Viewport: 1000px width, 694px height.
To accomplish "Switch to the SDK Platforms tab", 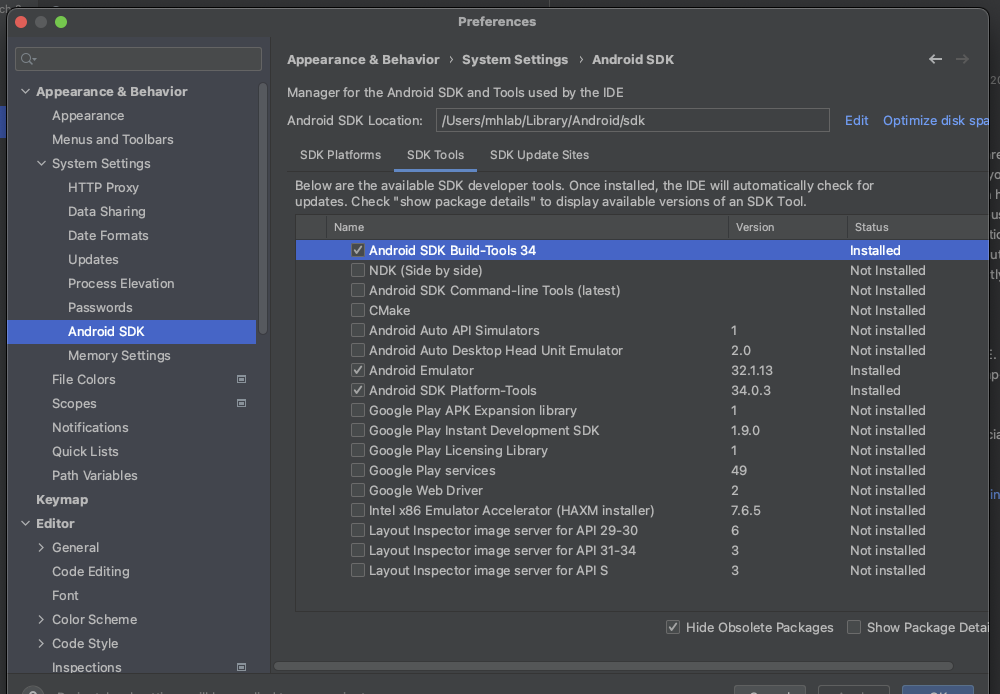I will pyautogui.click(x=341, y=155).
